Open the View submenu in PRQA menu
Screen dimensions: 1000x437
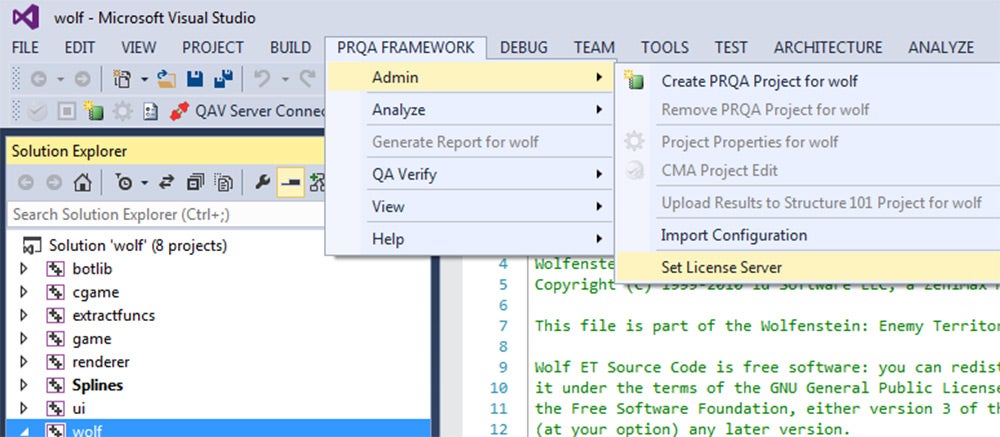(470, 207)
